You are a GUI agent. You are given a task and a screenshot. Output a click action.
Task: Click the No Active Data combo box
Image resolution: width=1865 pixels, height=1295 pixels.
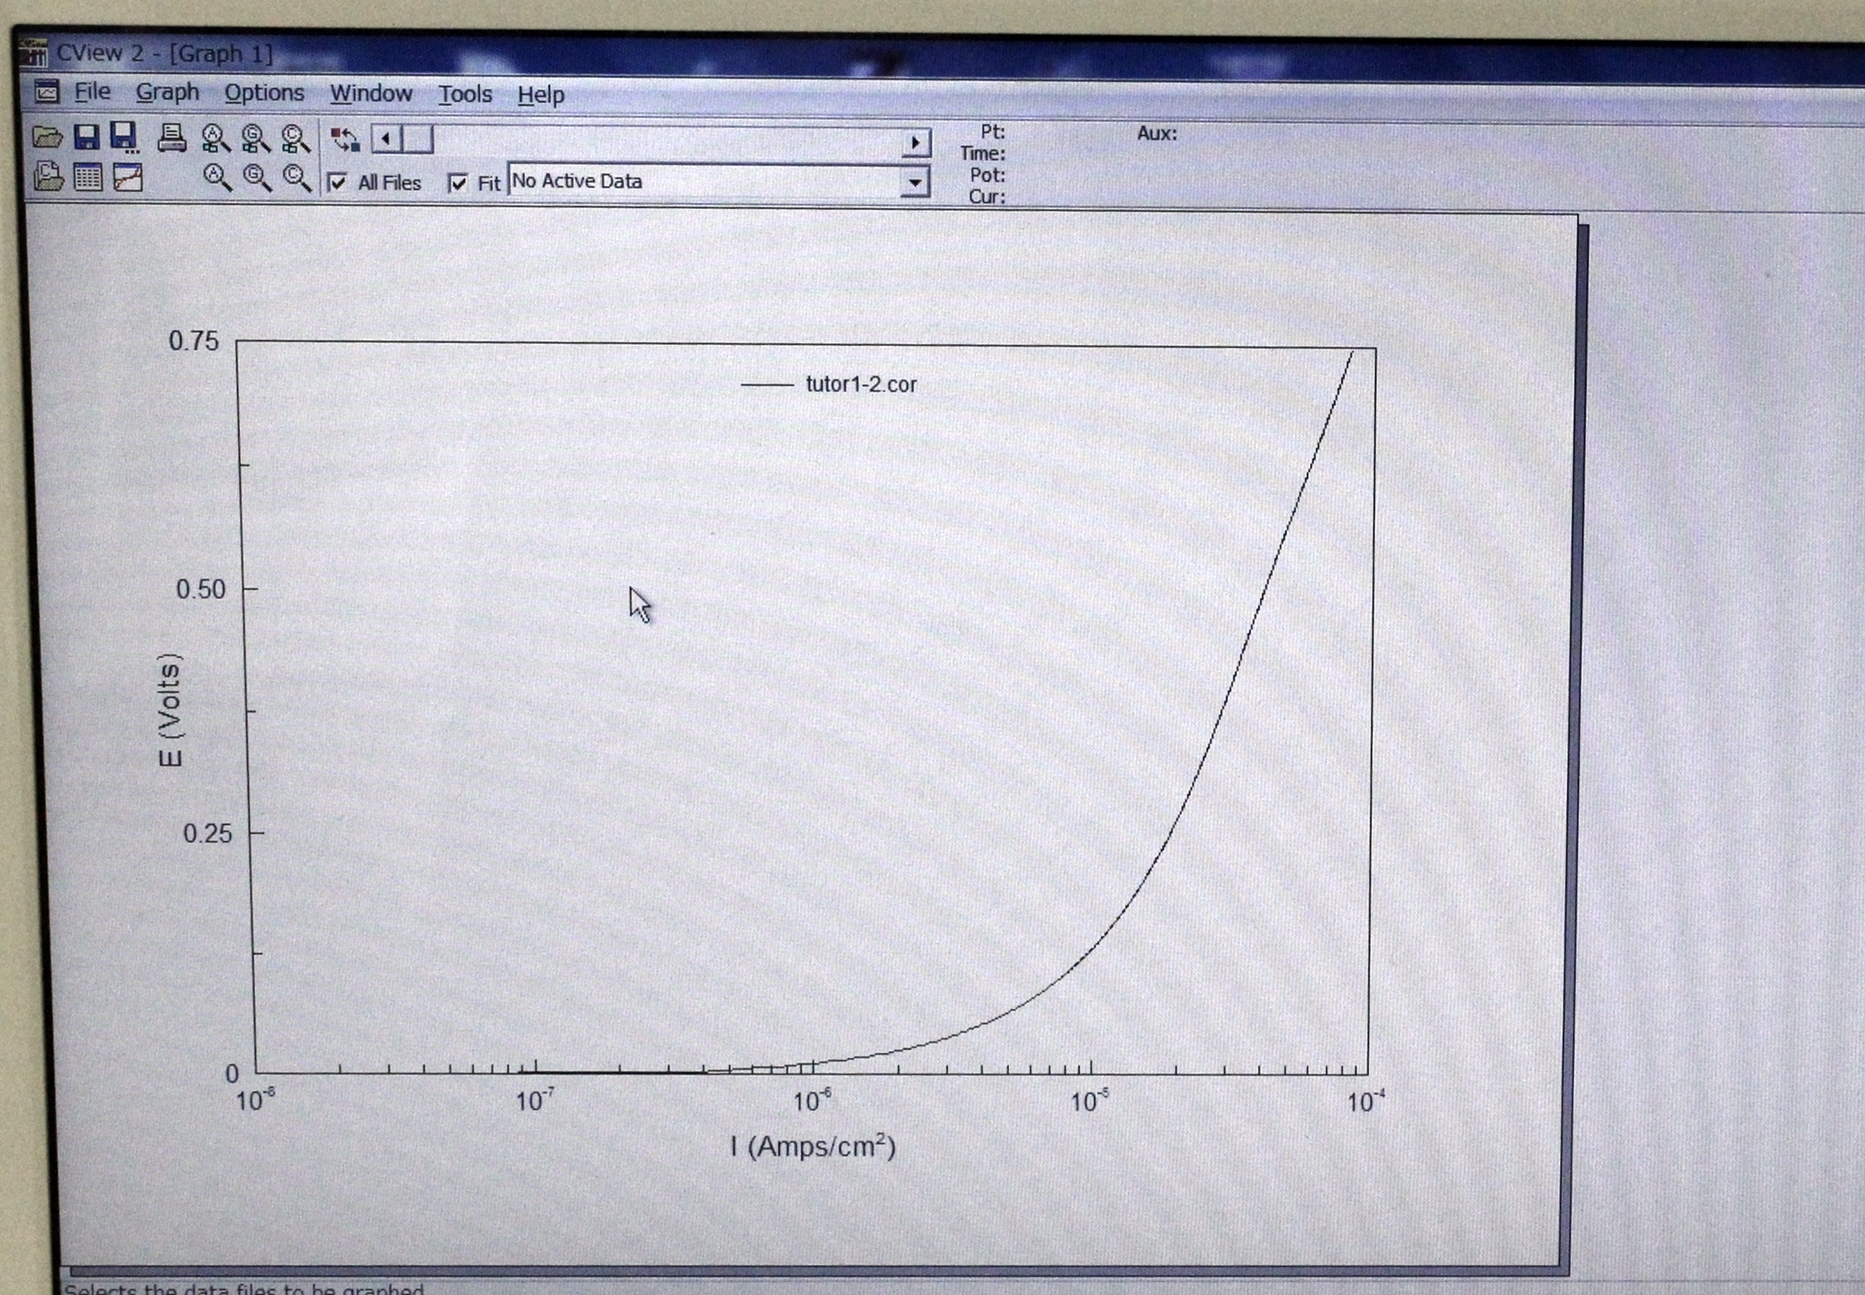(x=718, y=181)
